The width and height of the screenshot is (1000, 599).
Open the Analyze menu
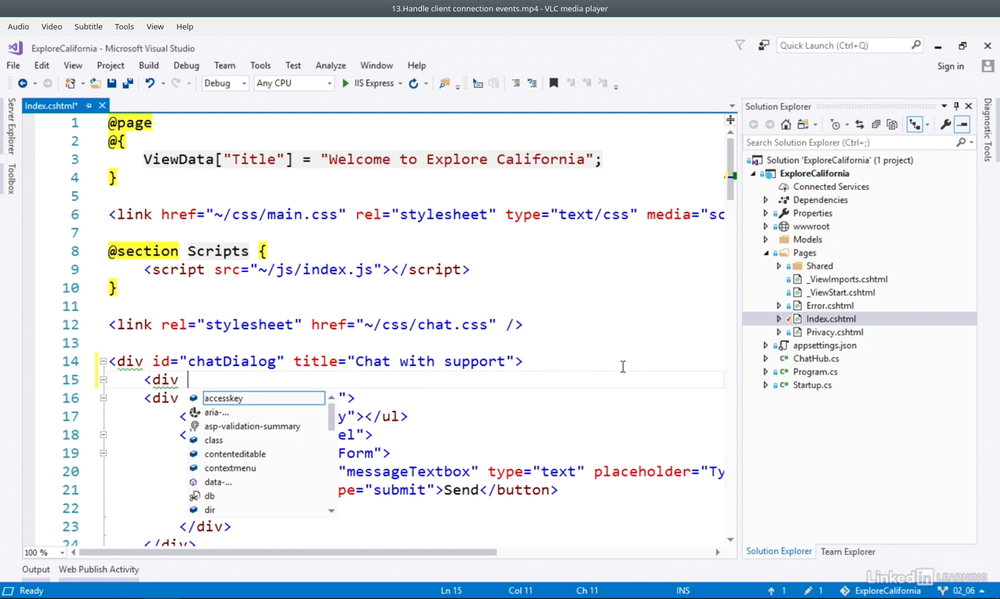[330, 65]
